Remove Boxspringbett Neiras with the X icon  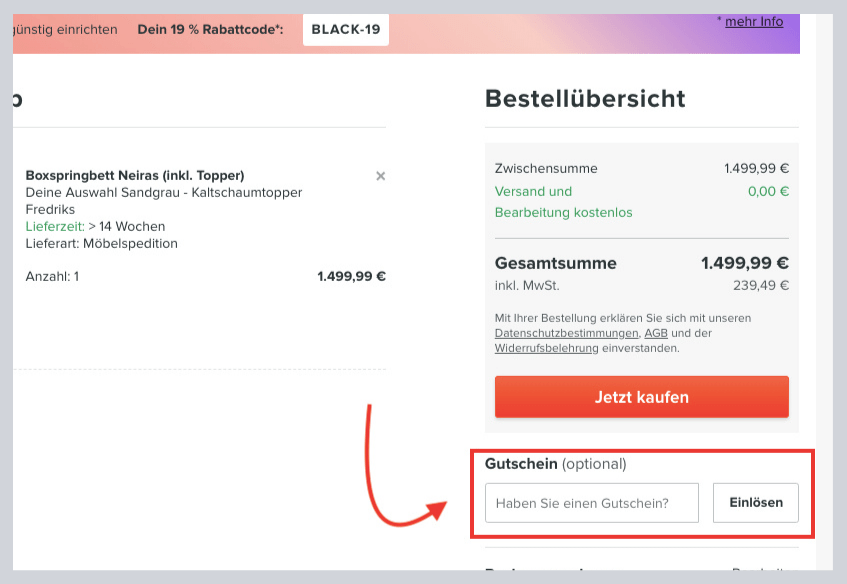380,176
